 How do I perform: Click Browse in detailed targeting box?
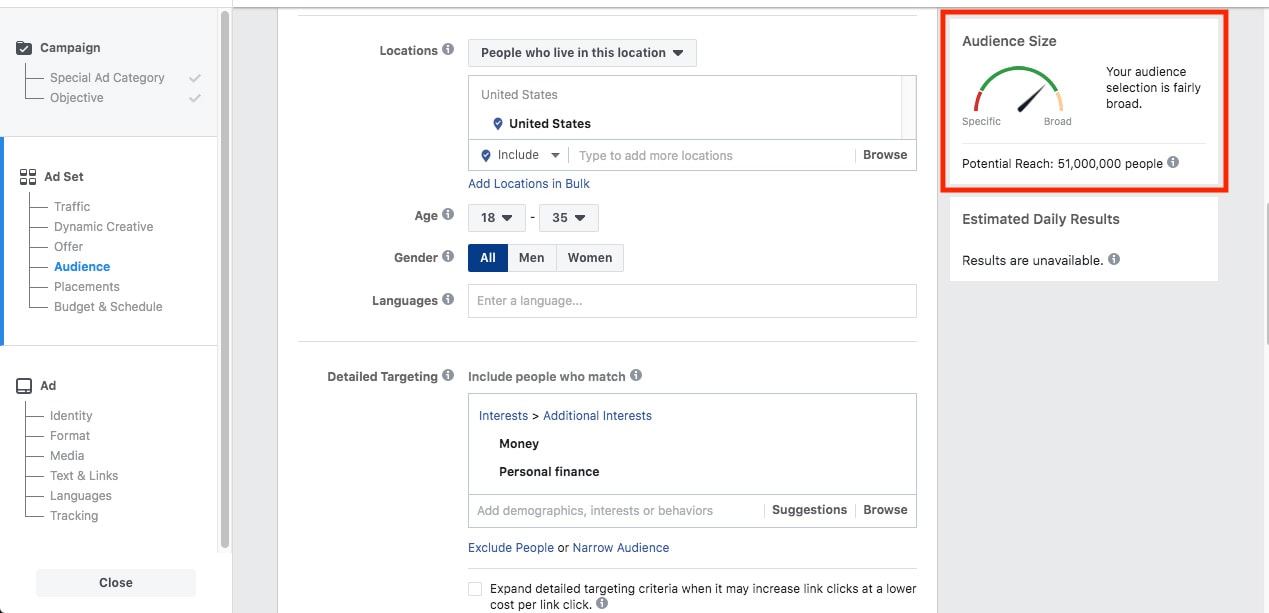coord(885,510)
